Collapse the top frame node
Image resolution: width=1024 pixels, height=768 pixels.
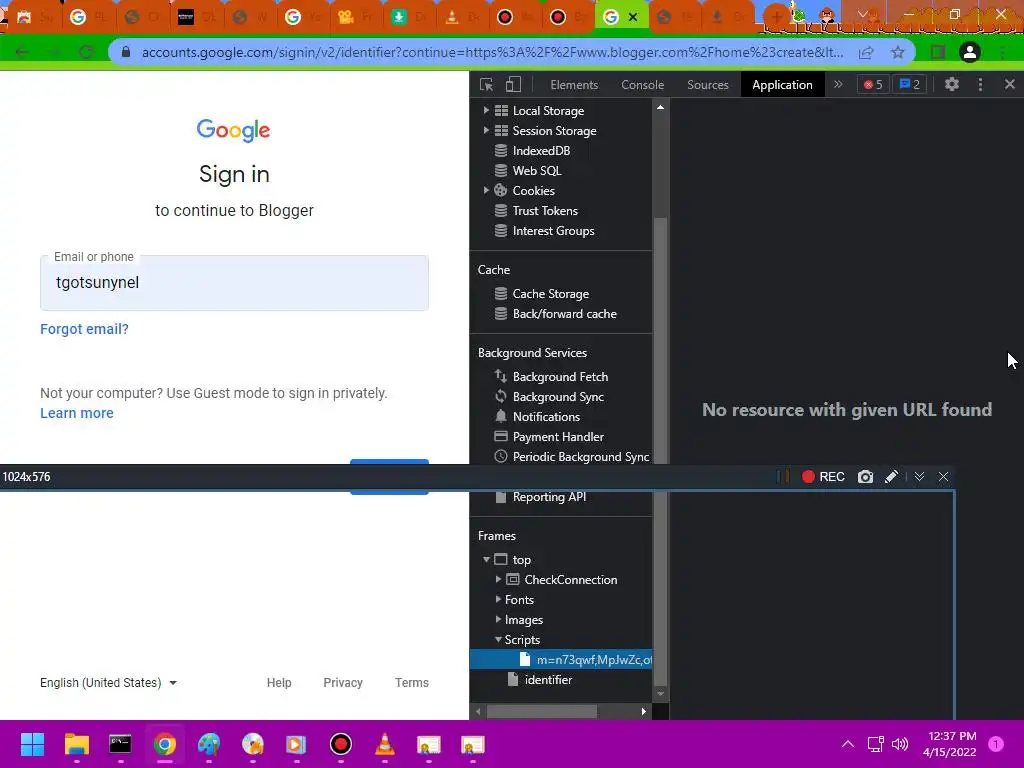point(486,560)
